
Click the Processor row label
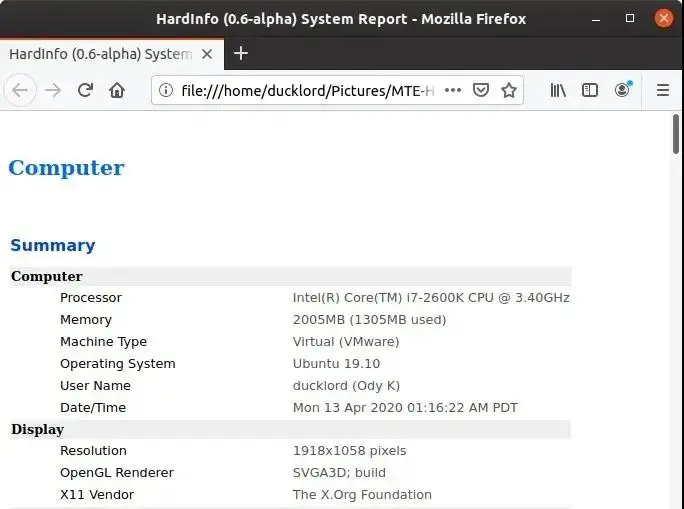pyautogui.click(x=91, y=297)
